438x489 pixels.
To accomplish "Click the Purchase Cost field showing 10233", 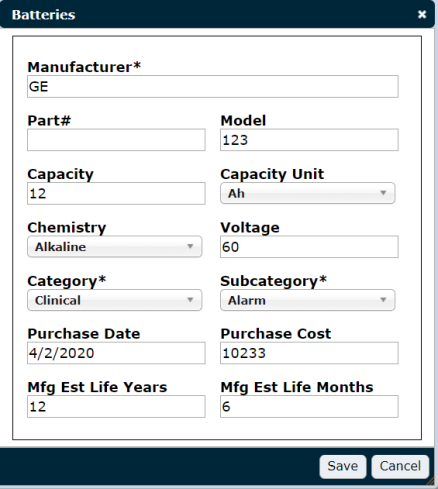I will coord(309,353).
